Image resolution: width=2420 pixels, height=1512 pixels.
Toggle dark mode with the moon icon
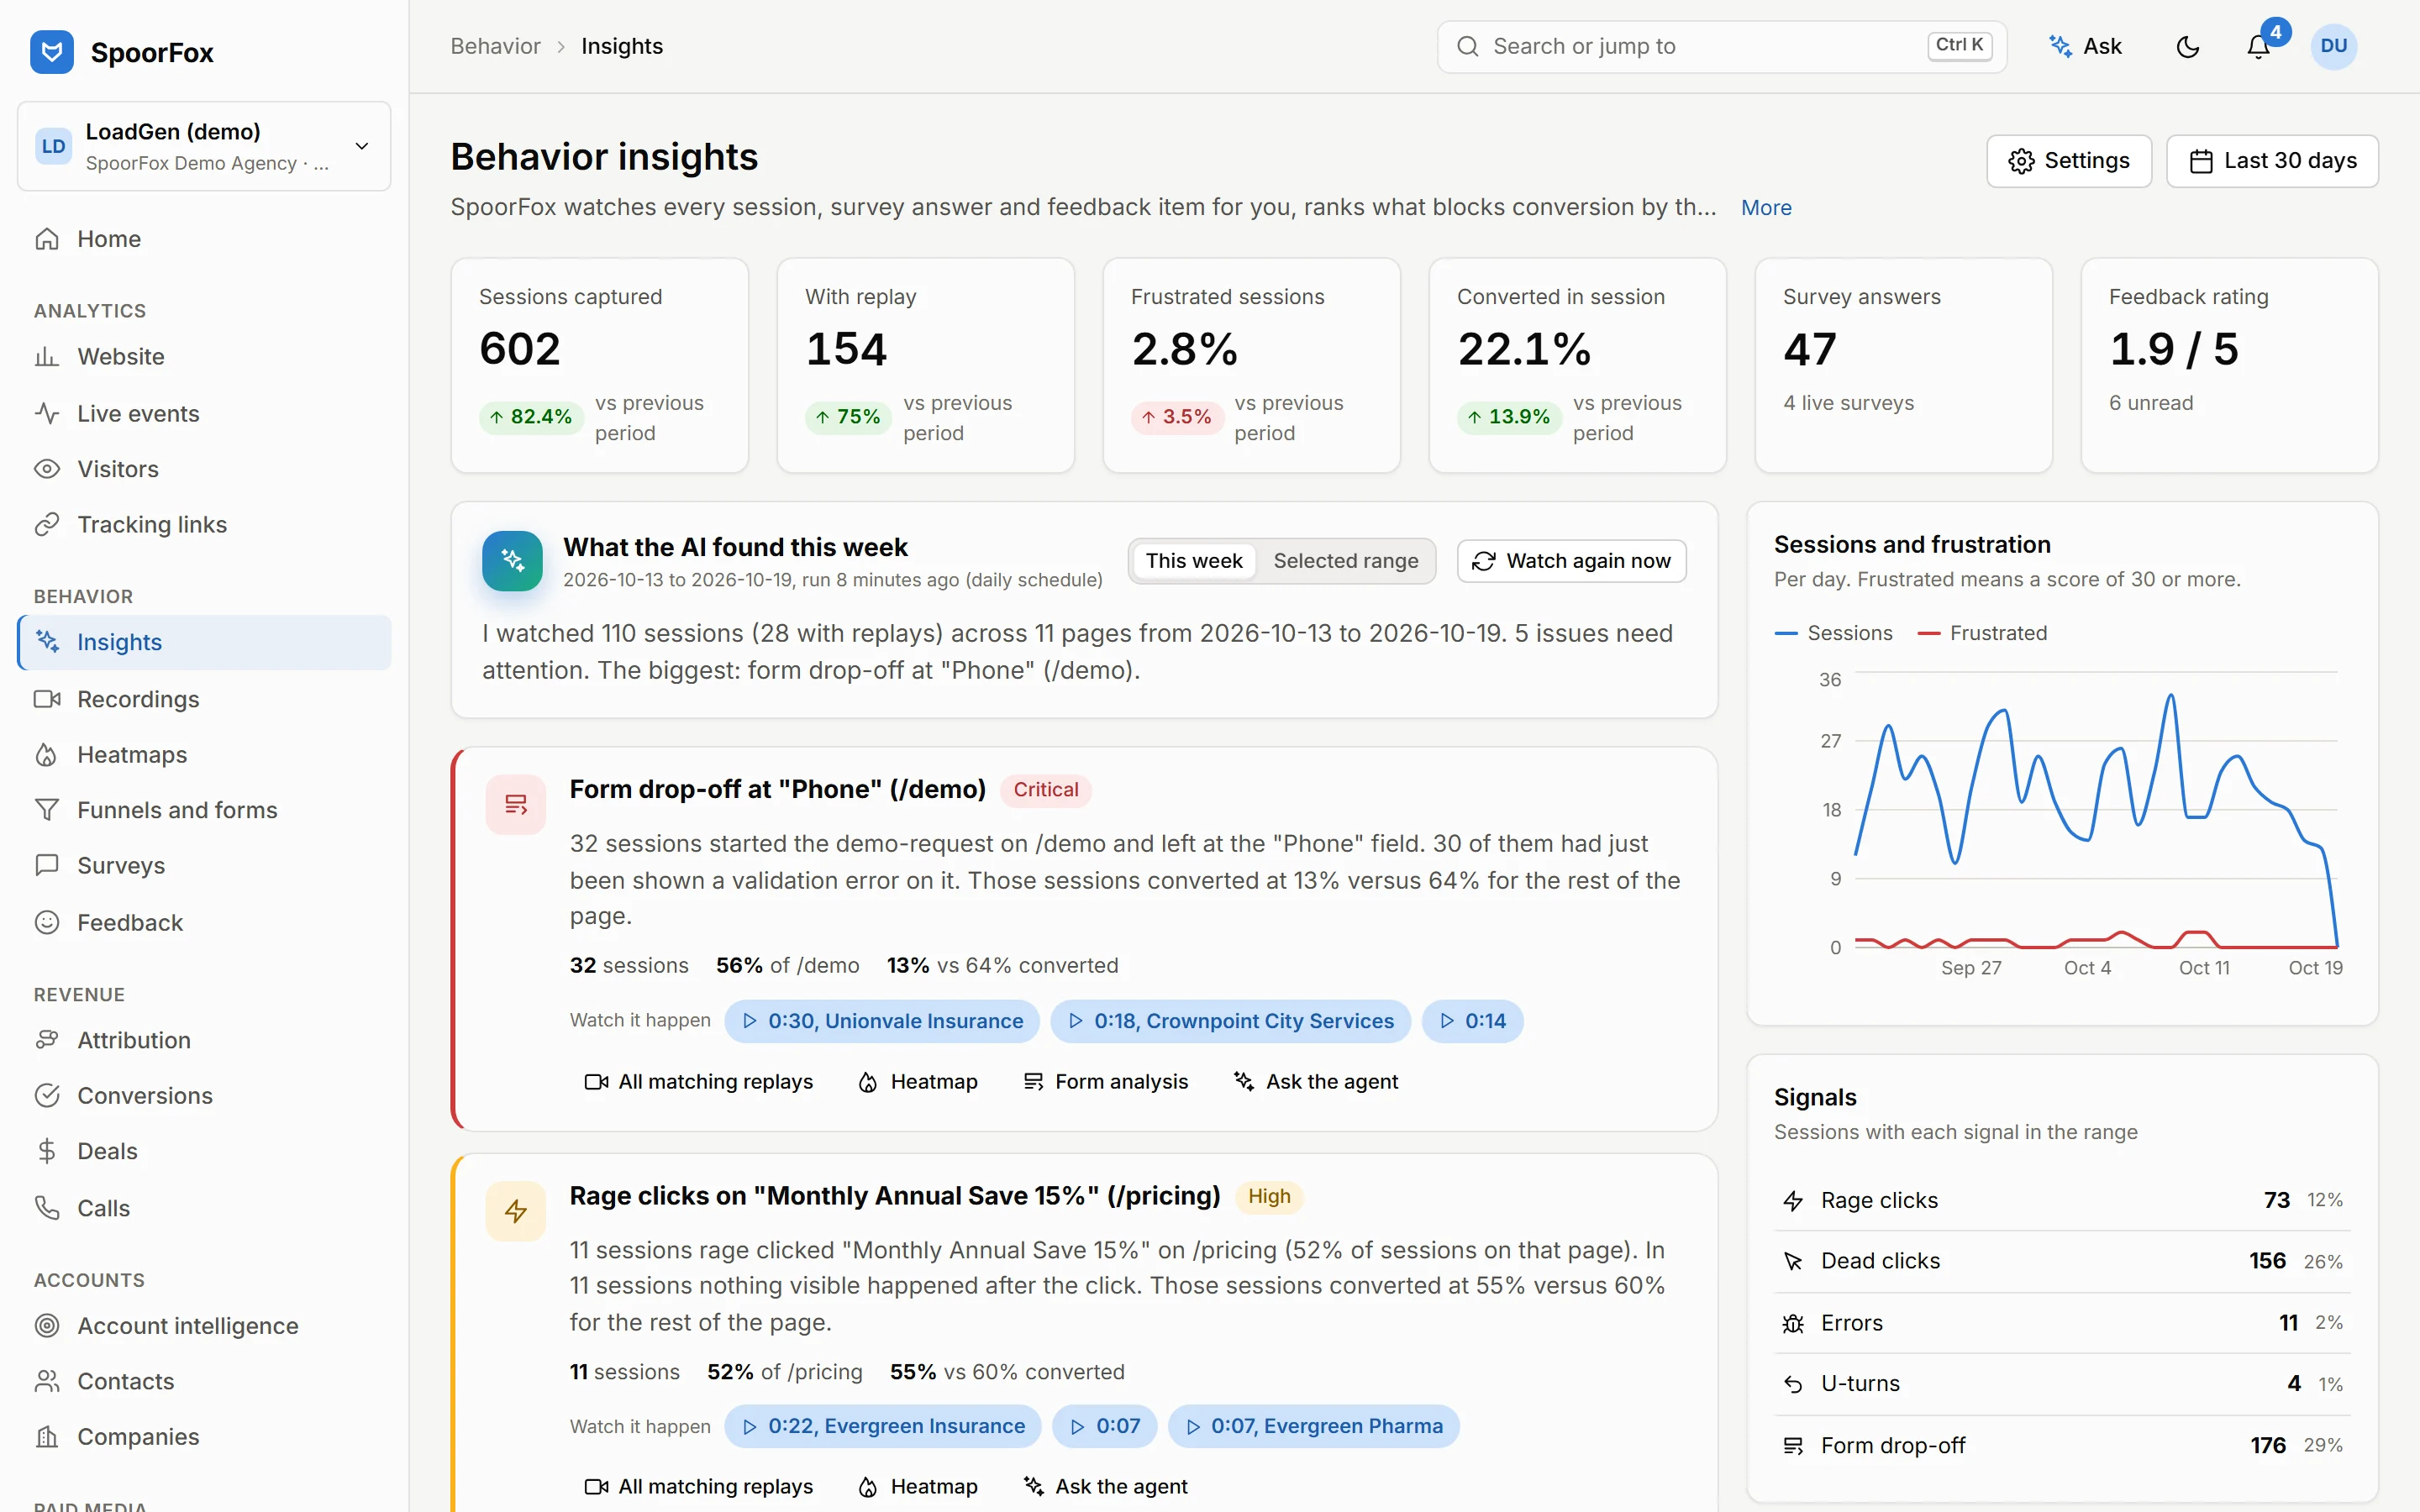pos(2188,47)
